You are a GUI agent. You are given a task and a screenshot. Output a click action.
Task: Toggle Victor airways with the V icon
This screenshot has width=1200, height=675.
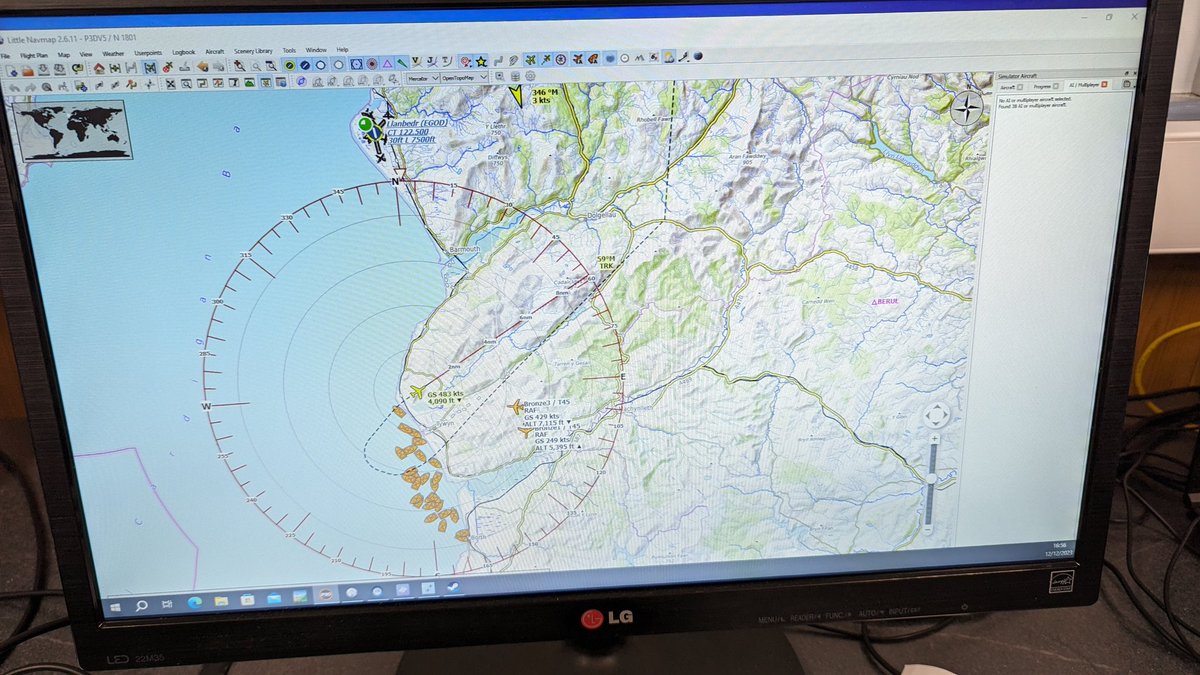[x=416, y=63]
